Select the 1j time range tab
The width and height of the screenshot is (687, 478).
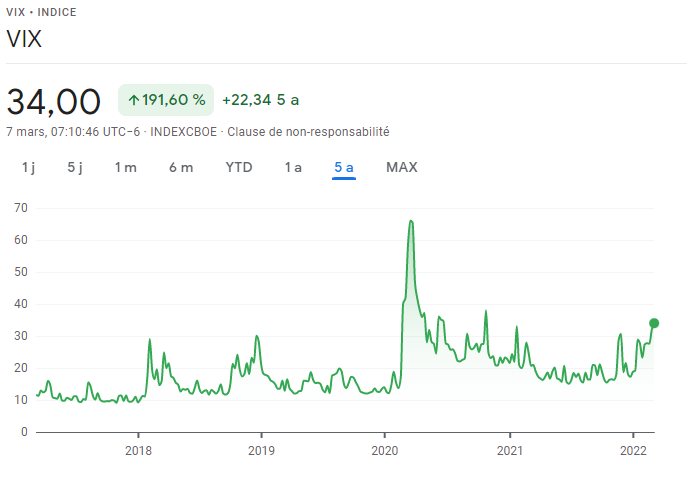[28, 167]
